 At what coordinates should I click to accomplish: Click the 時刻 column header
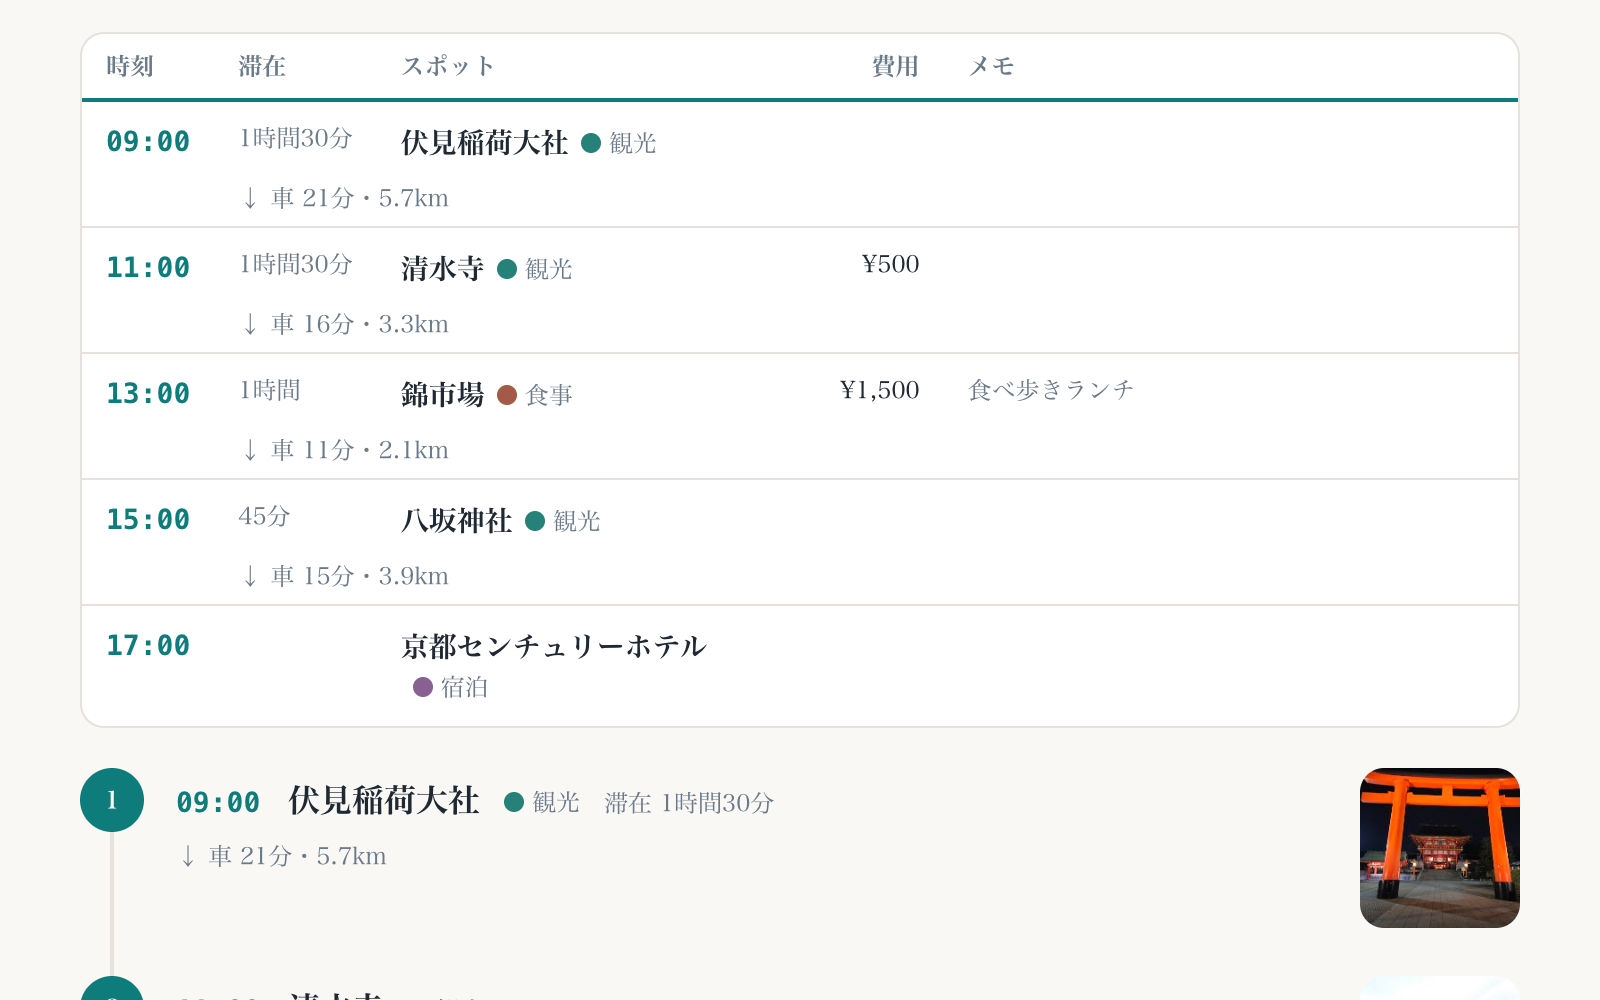click(130, 66)
